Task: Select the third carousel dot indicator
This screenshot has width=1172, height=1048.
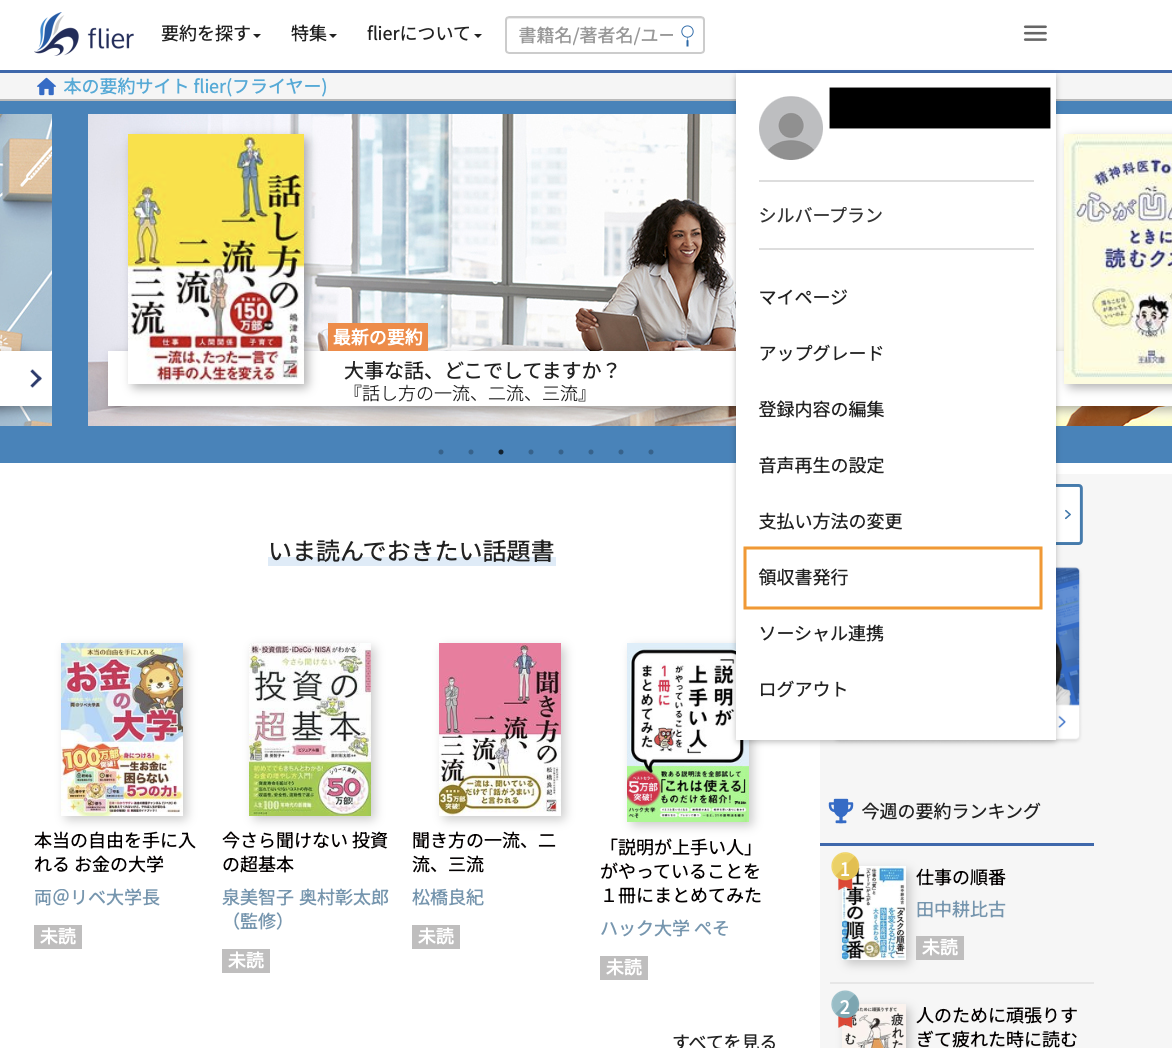Action: coord(501,451)
